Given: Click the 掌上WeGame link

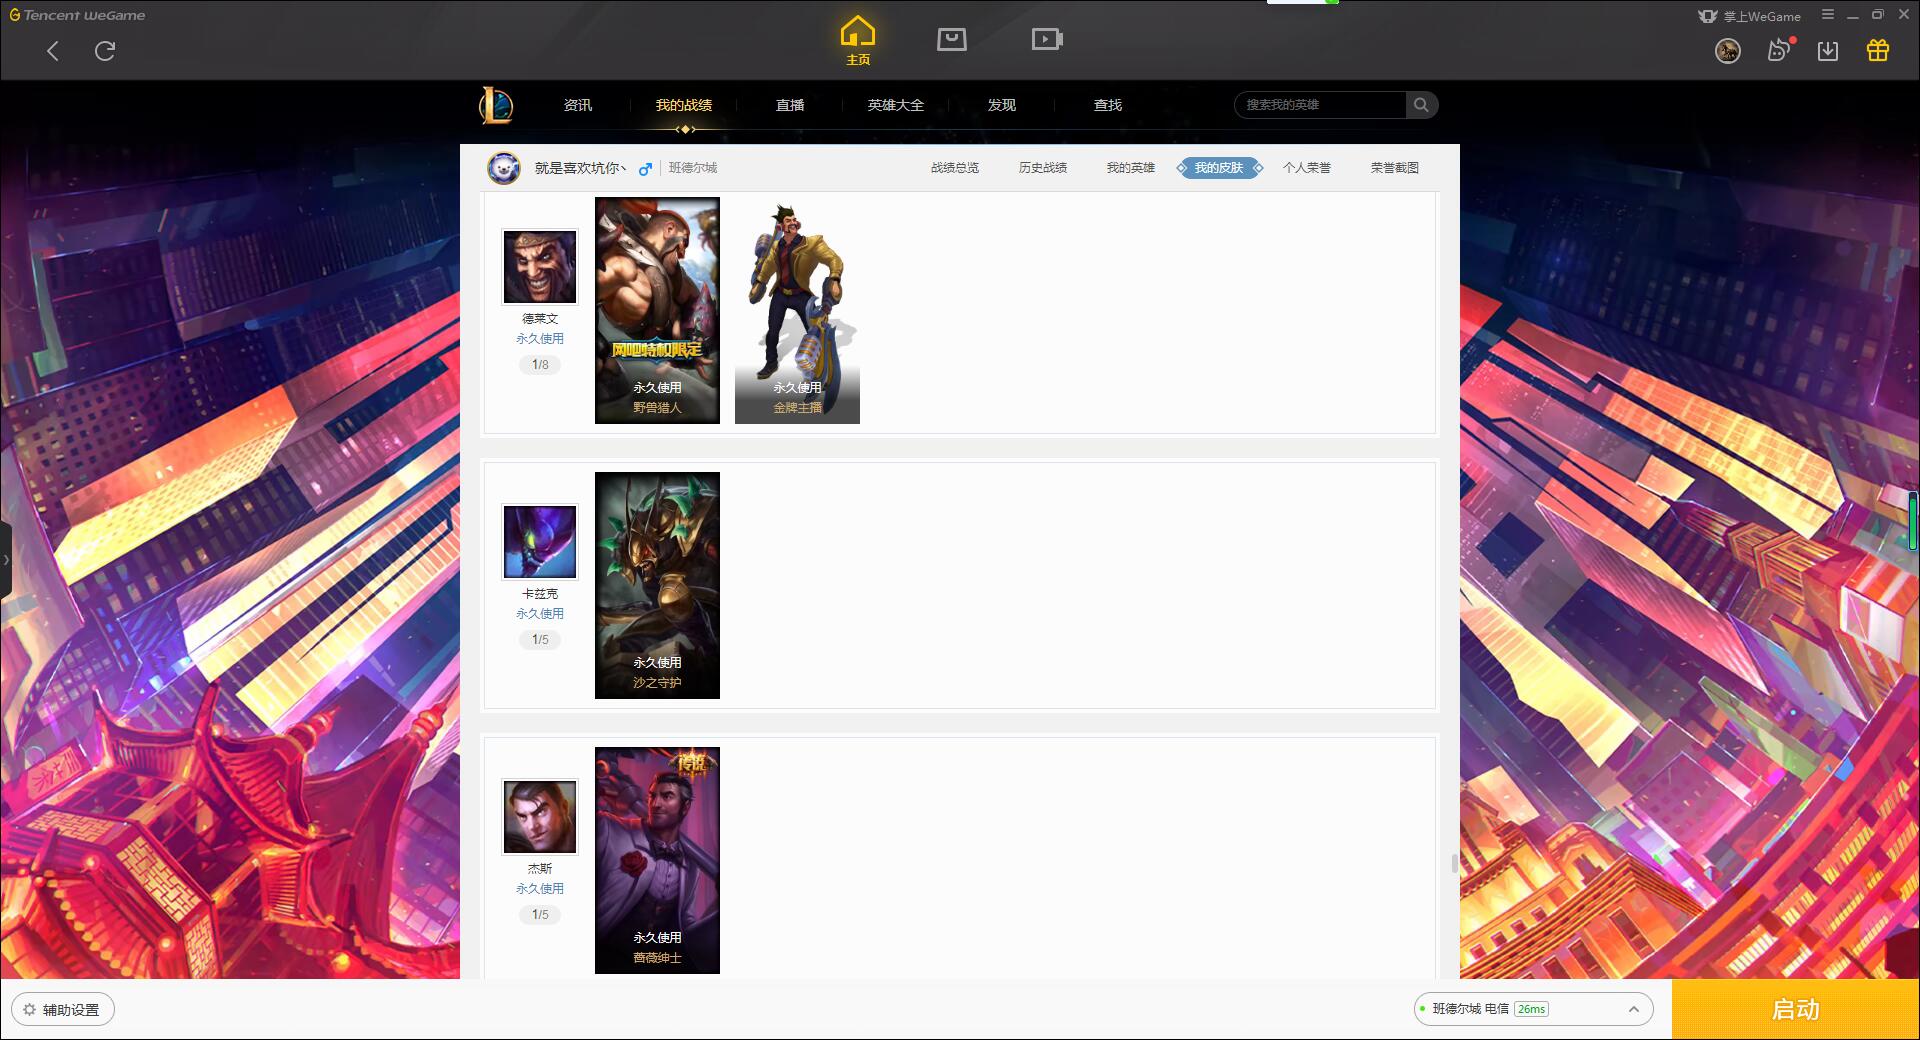Looking at the screenshot, I should click(x=1749, y=16).
